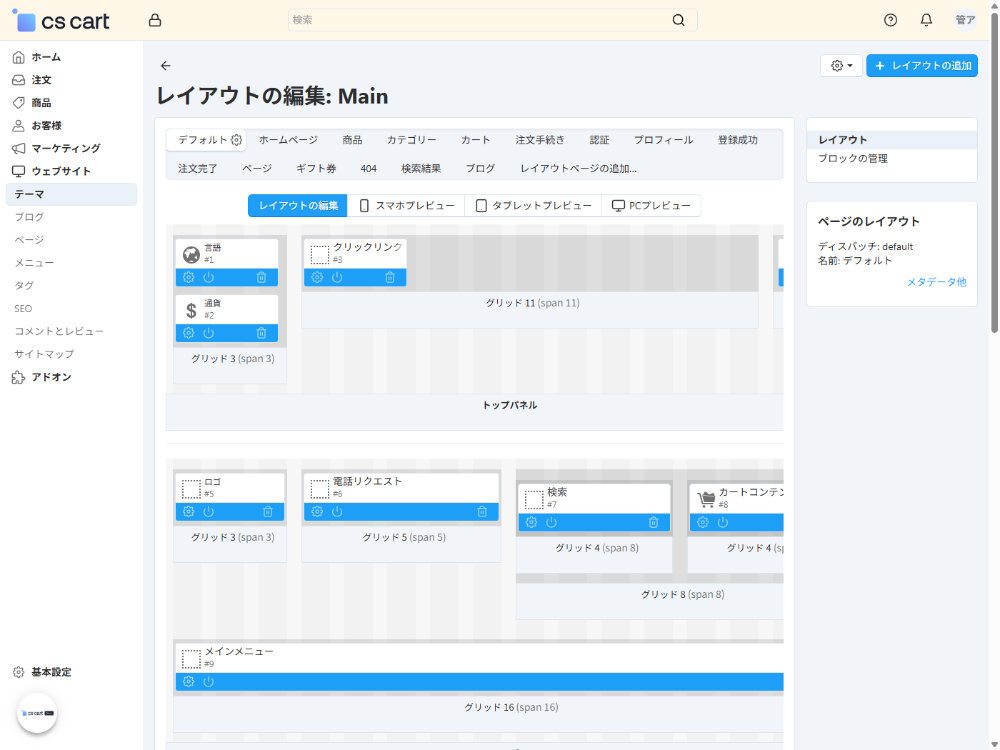Open settings gear on the 検索 block

pos(531,522)
